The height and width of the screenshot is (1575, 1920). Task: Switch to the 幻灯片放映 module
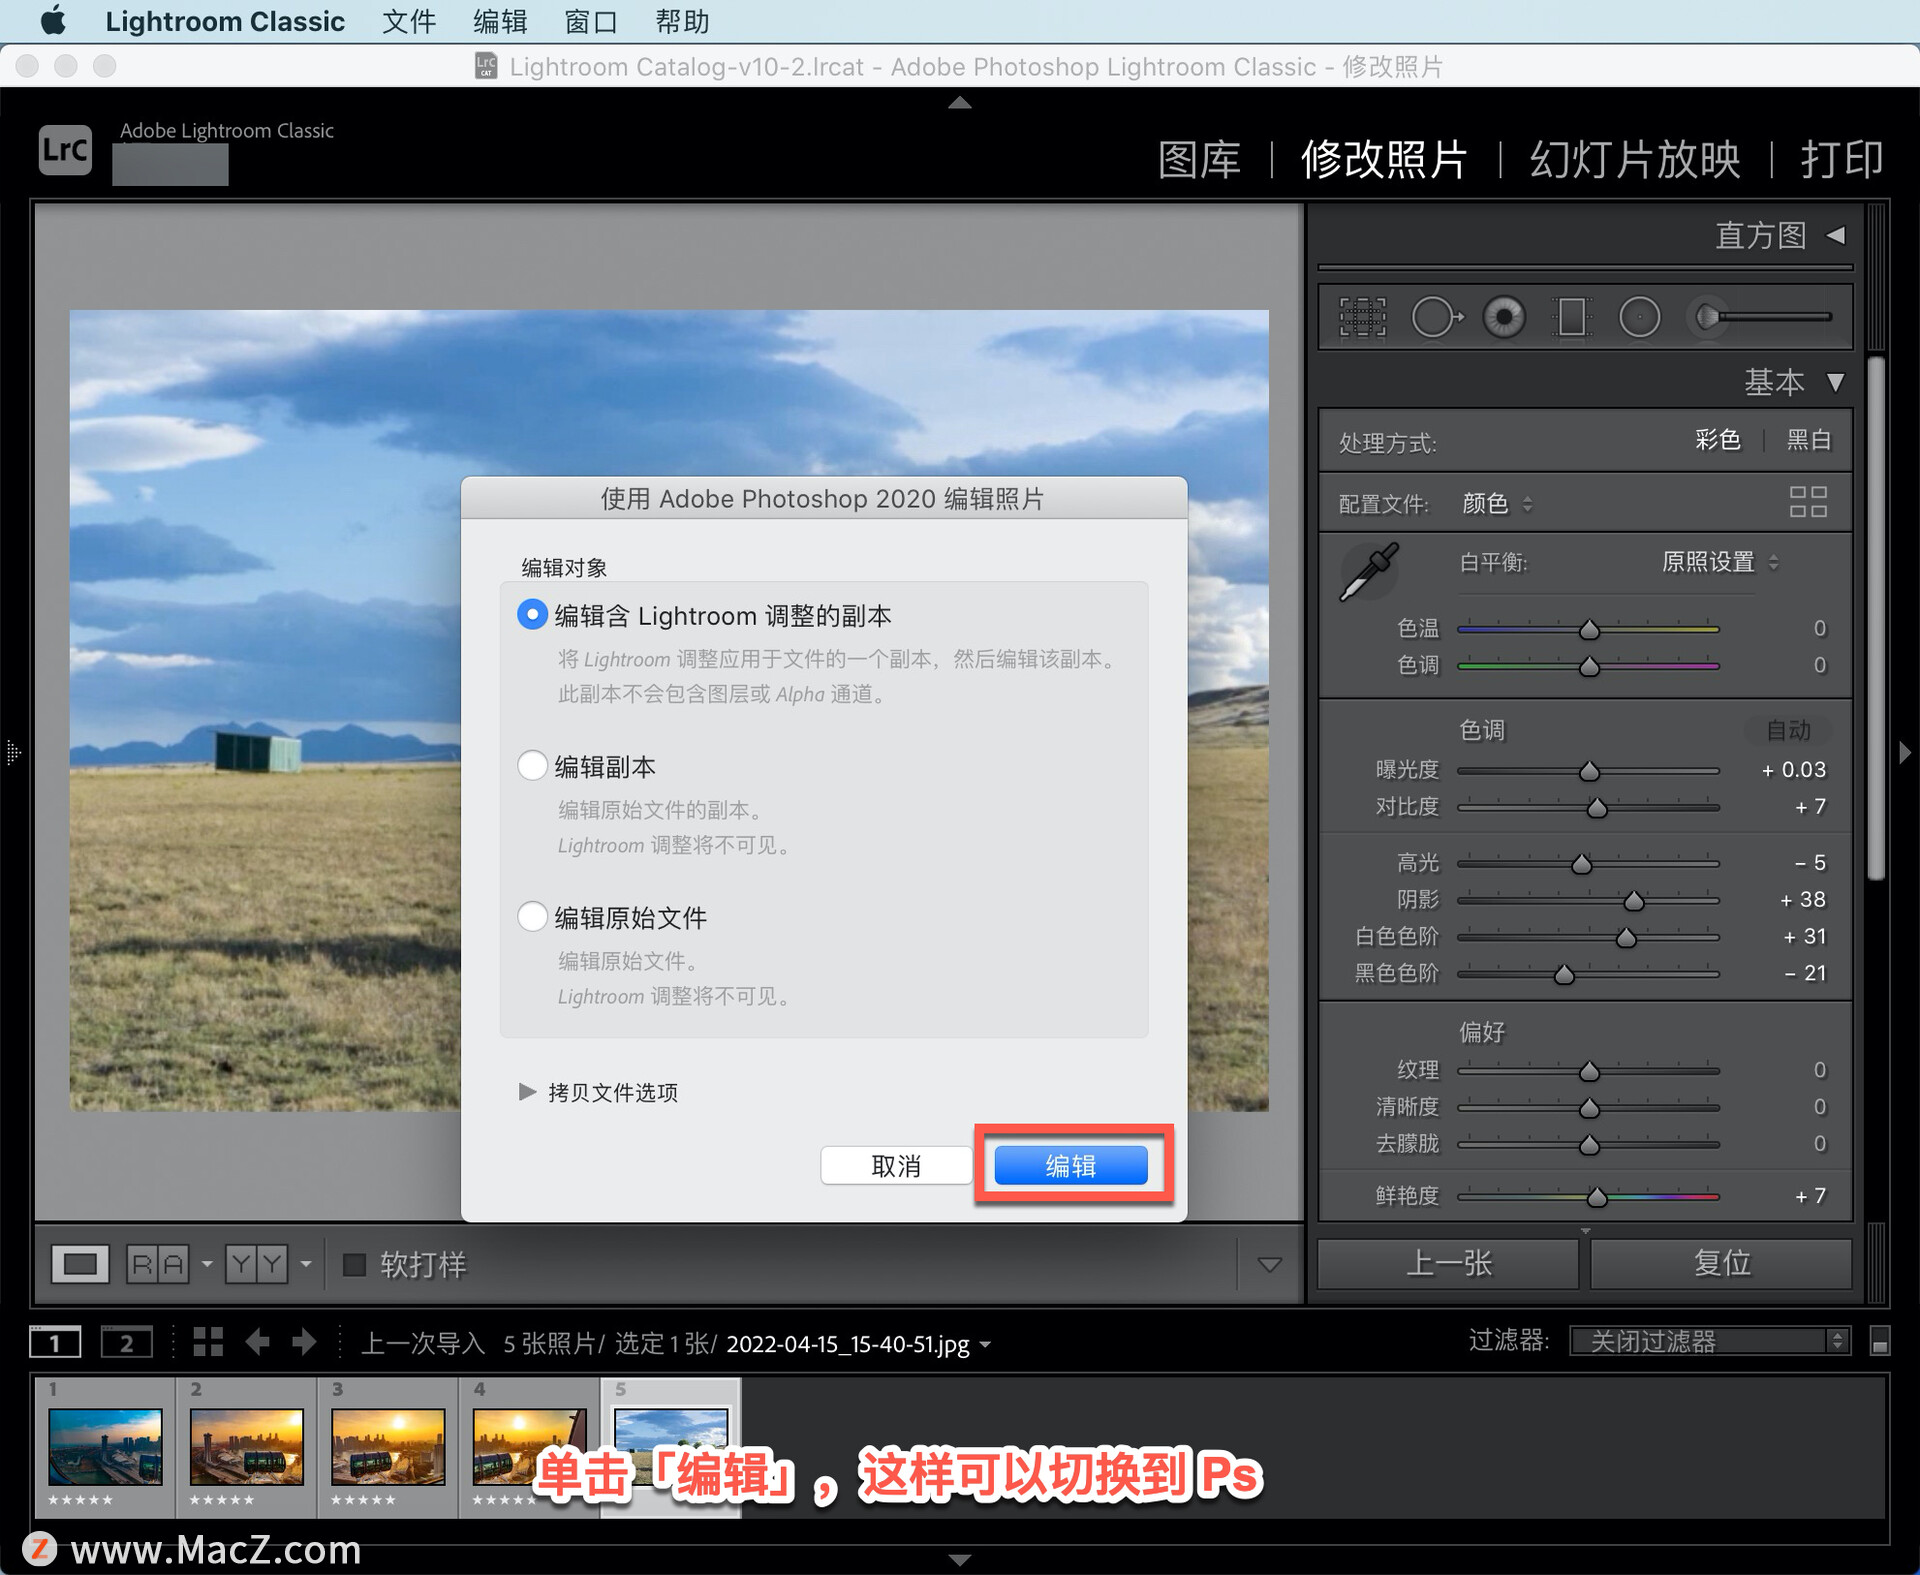pos(1635,159)
